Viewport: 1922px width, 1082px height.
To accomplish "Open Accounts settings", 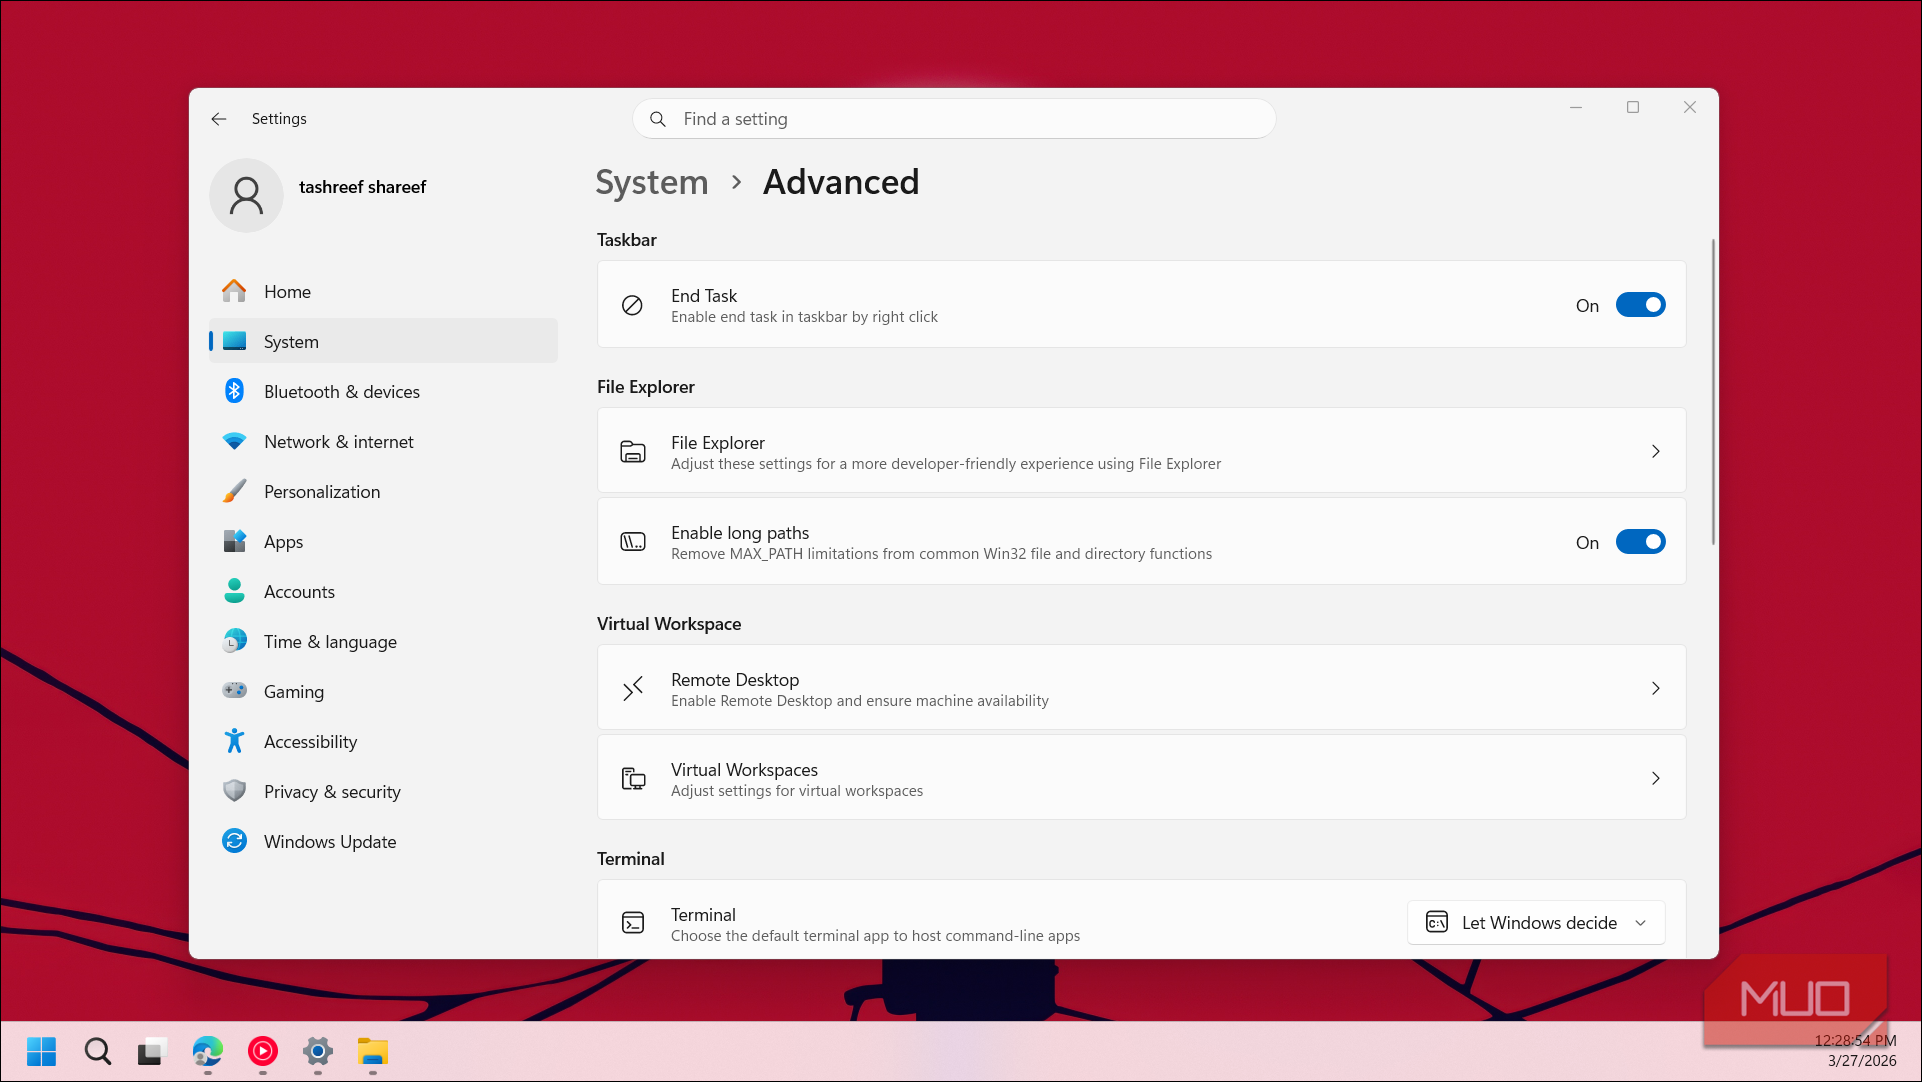I will (384, 592).
